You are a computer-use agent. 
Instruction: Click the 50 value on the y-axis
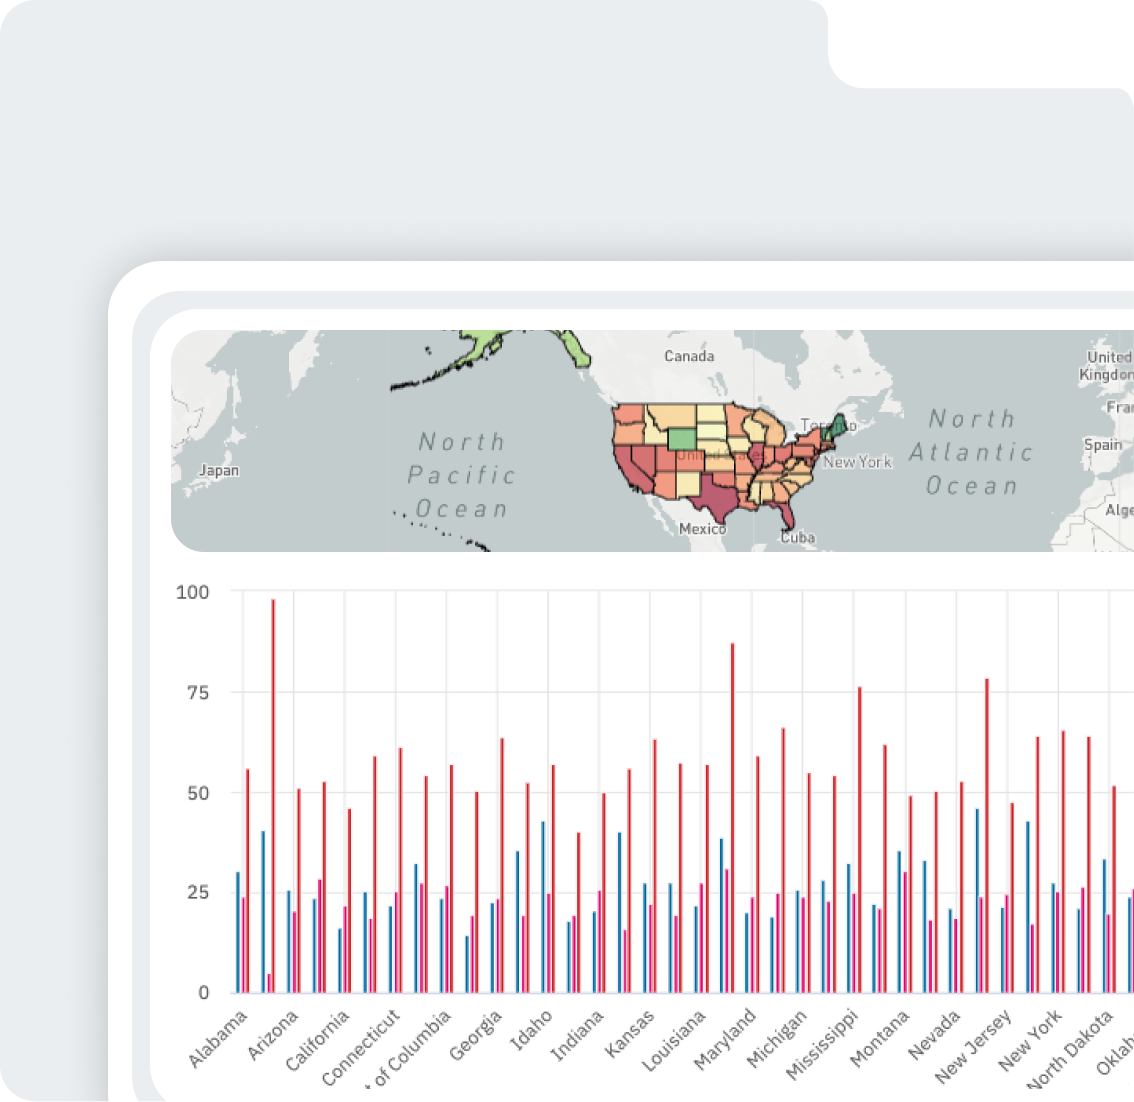pyautogui.click(x=197, y=793)
